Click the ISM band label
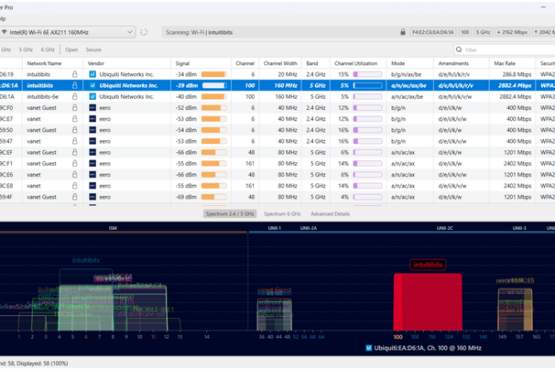Image resolution: width=555 pixels, height=370 pixels. [x=113, y=228]
